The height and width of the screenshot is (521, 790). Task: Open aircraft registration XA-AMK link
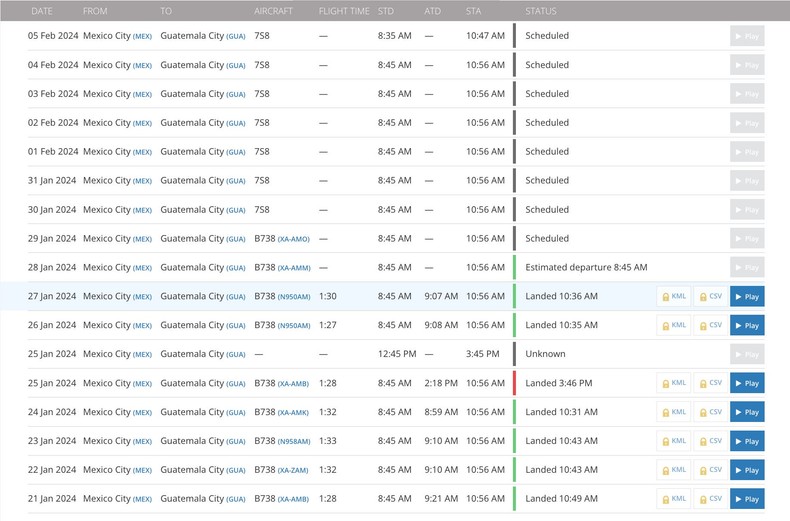point(294,412)
